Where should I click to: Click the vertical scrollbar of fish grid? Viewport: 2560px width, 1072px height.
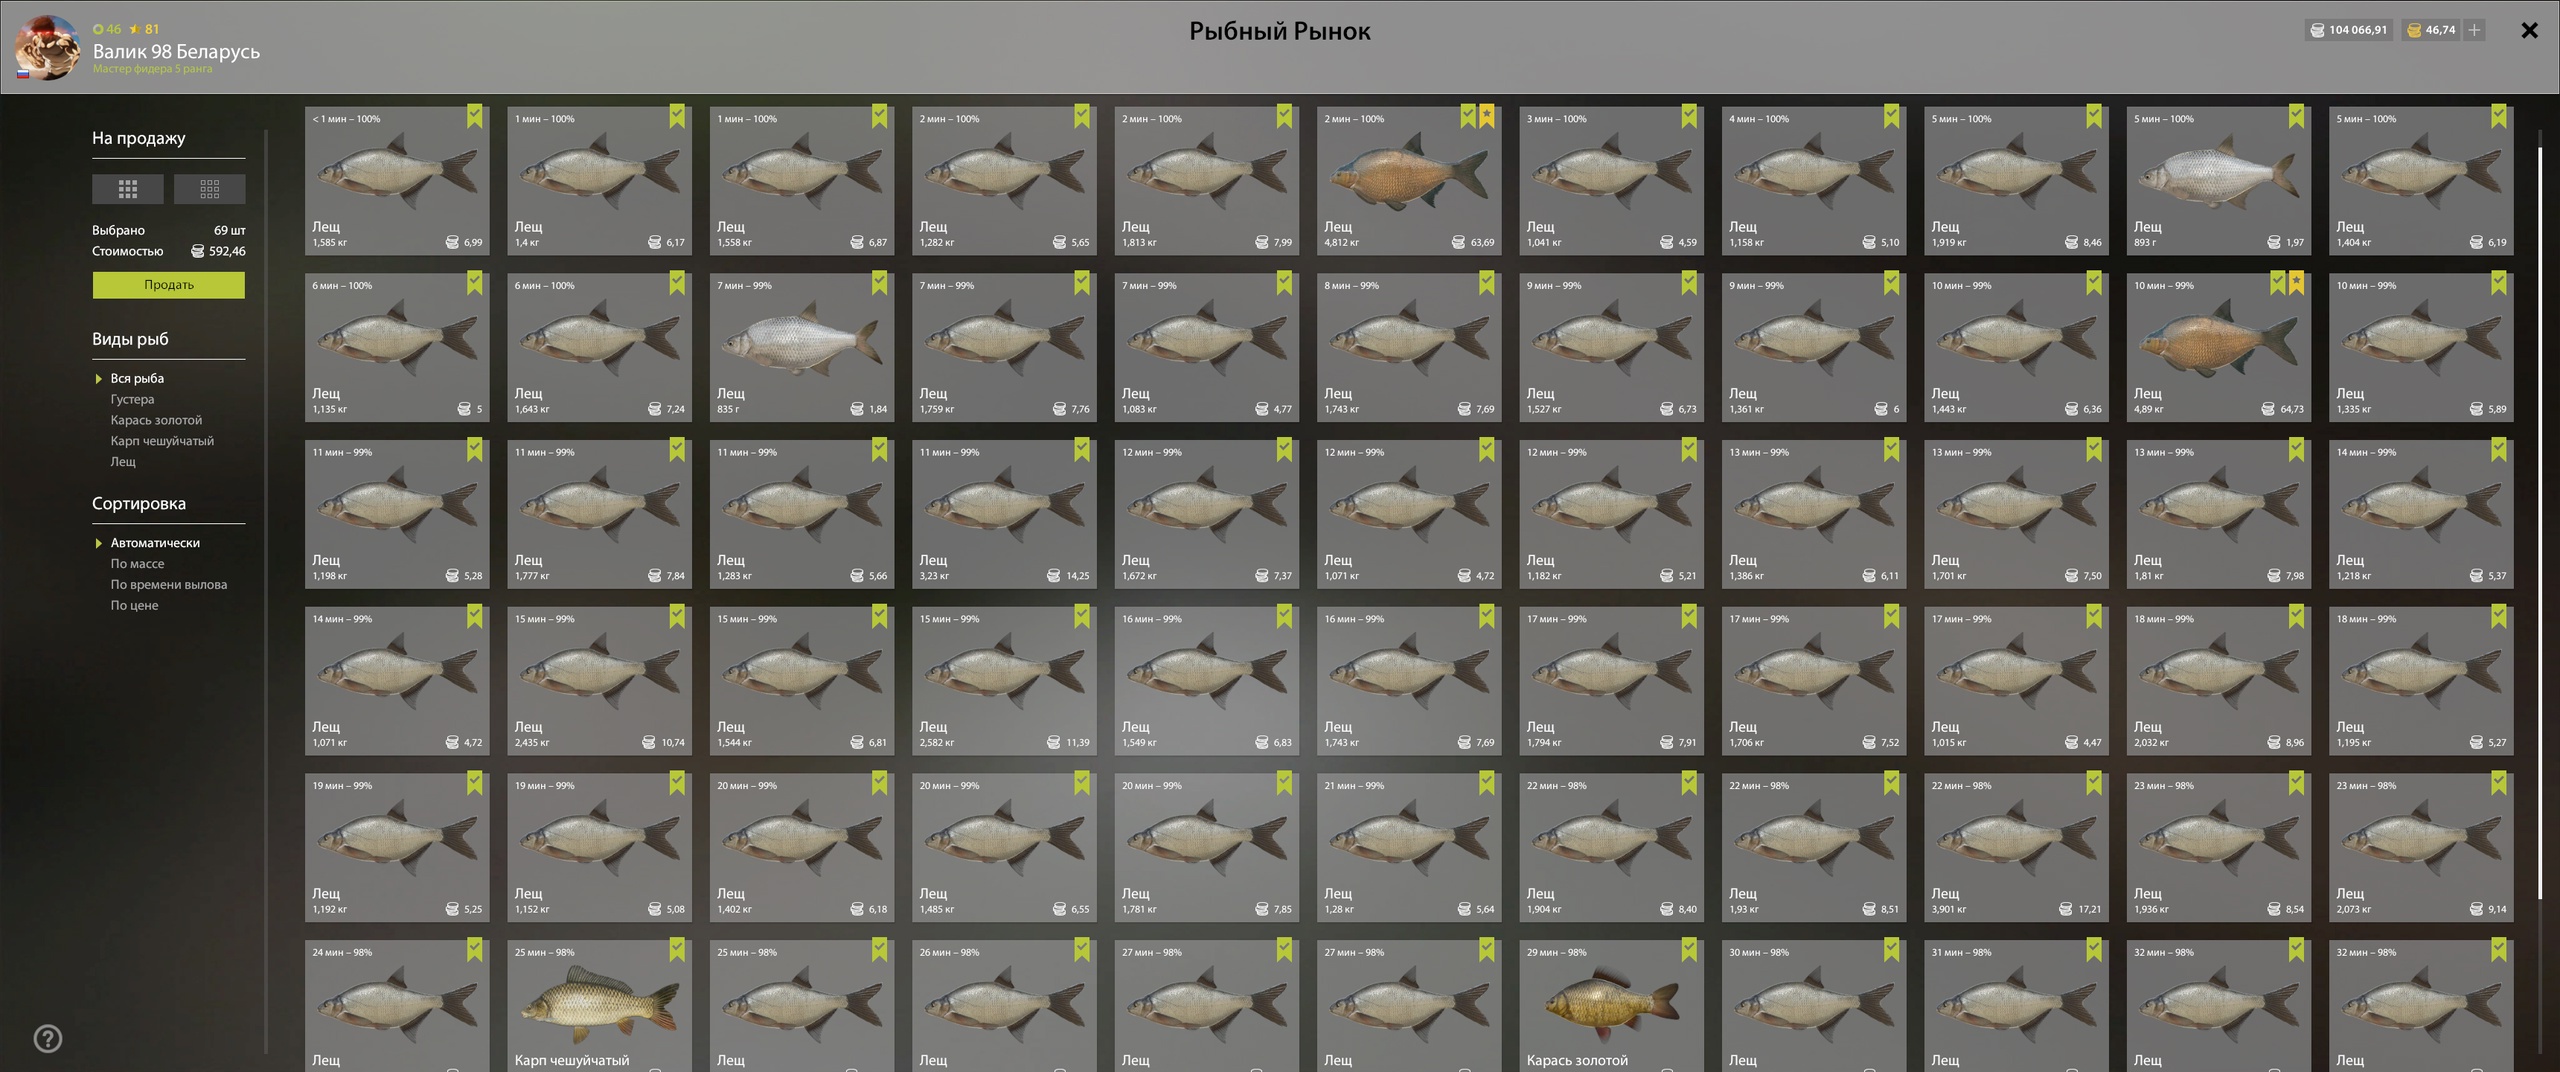coord(2539,520)
